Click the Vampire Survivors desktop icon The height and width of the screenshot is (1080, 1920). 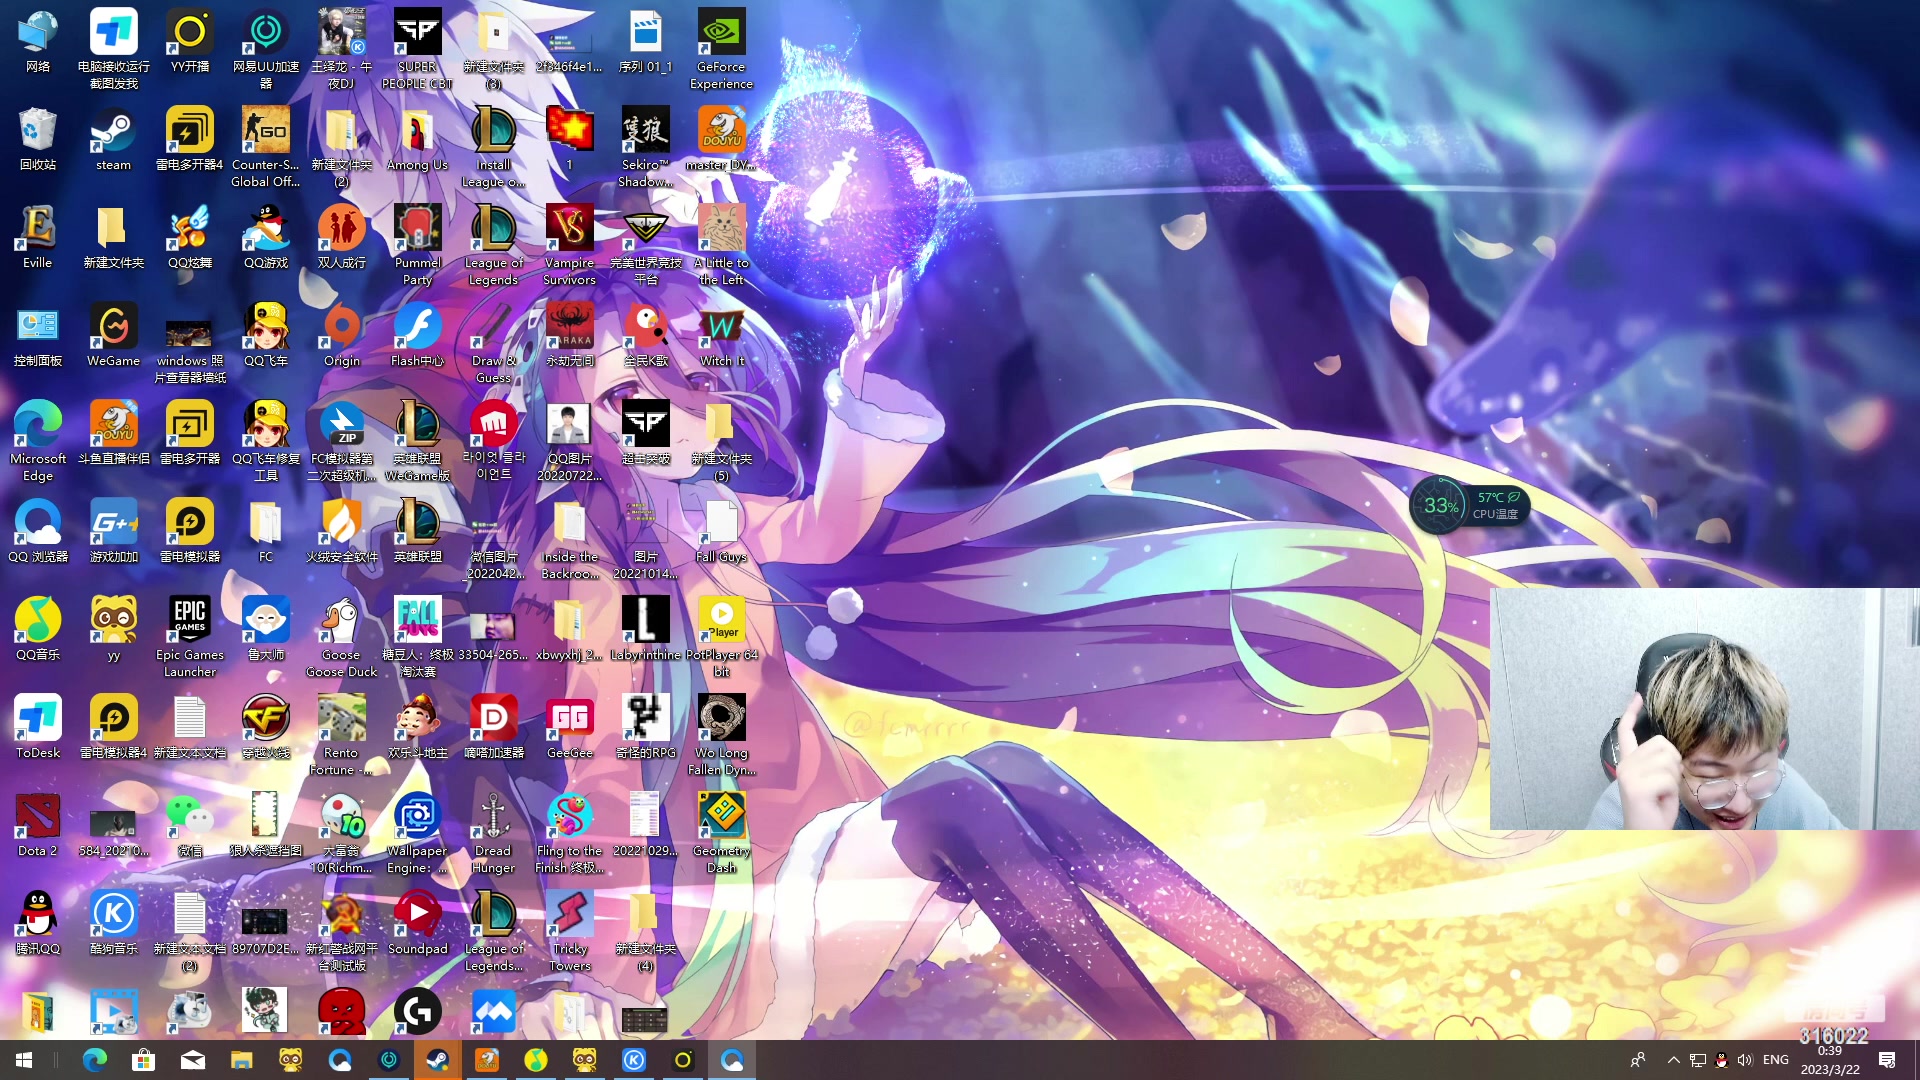[569, 246]
